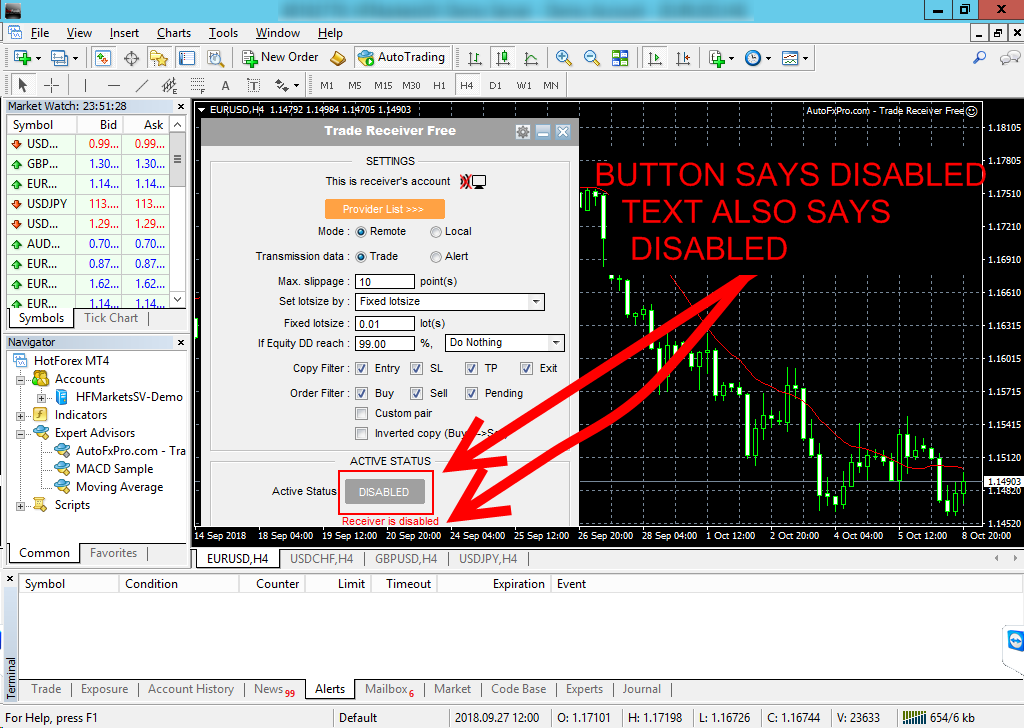
Task: Click the Provider List button
Action: (385, 209)
